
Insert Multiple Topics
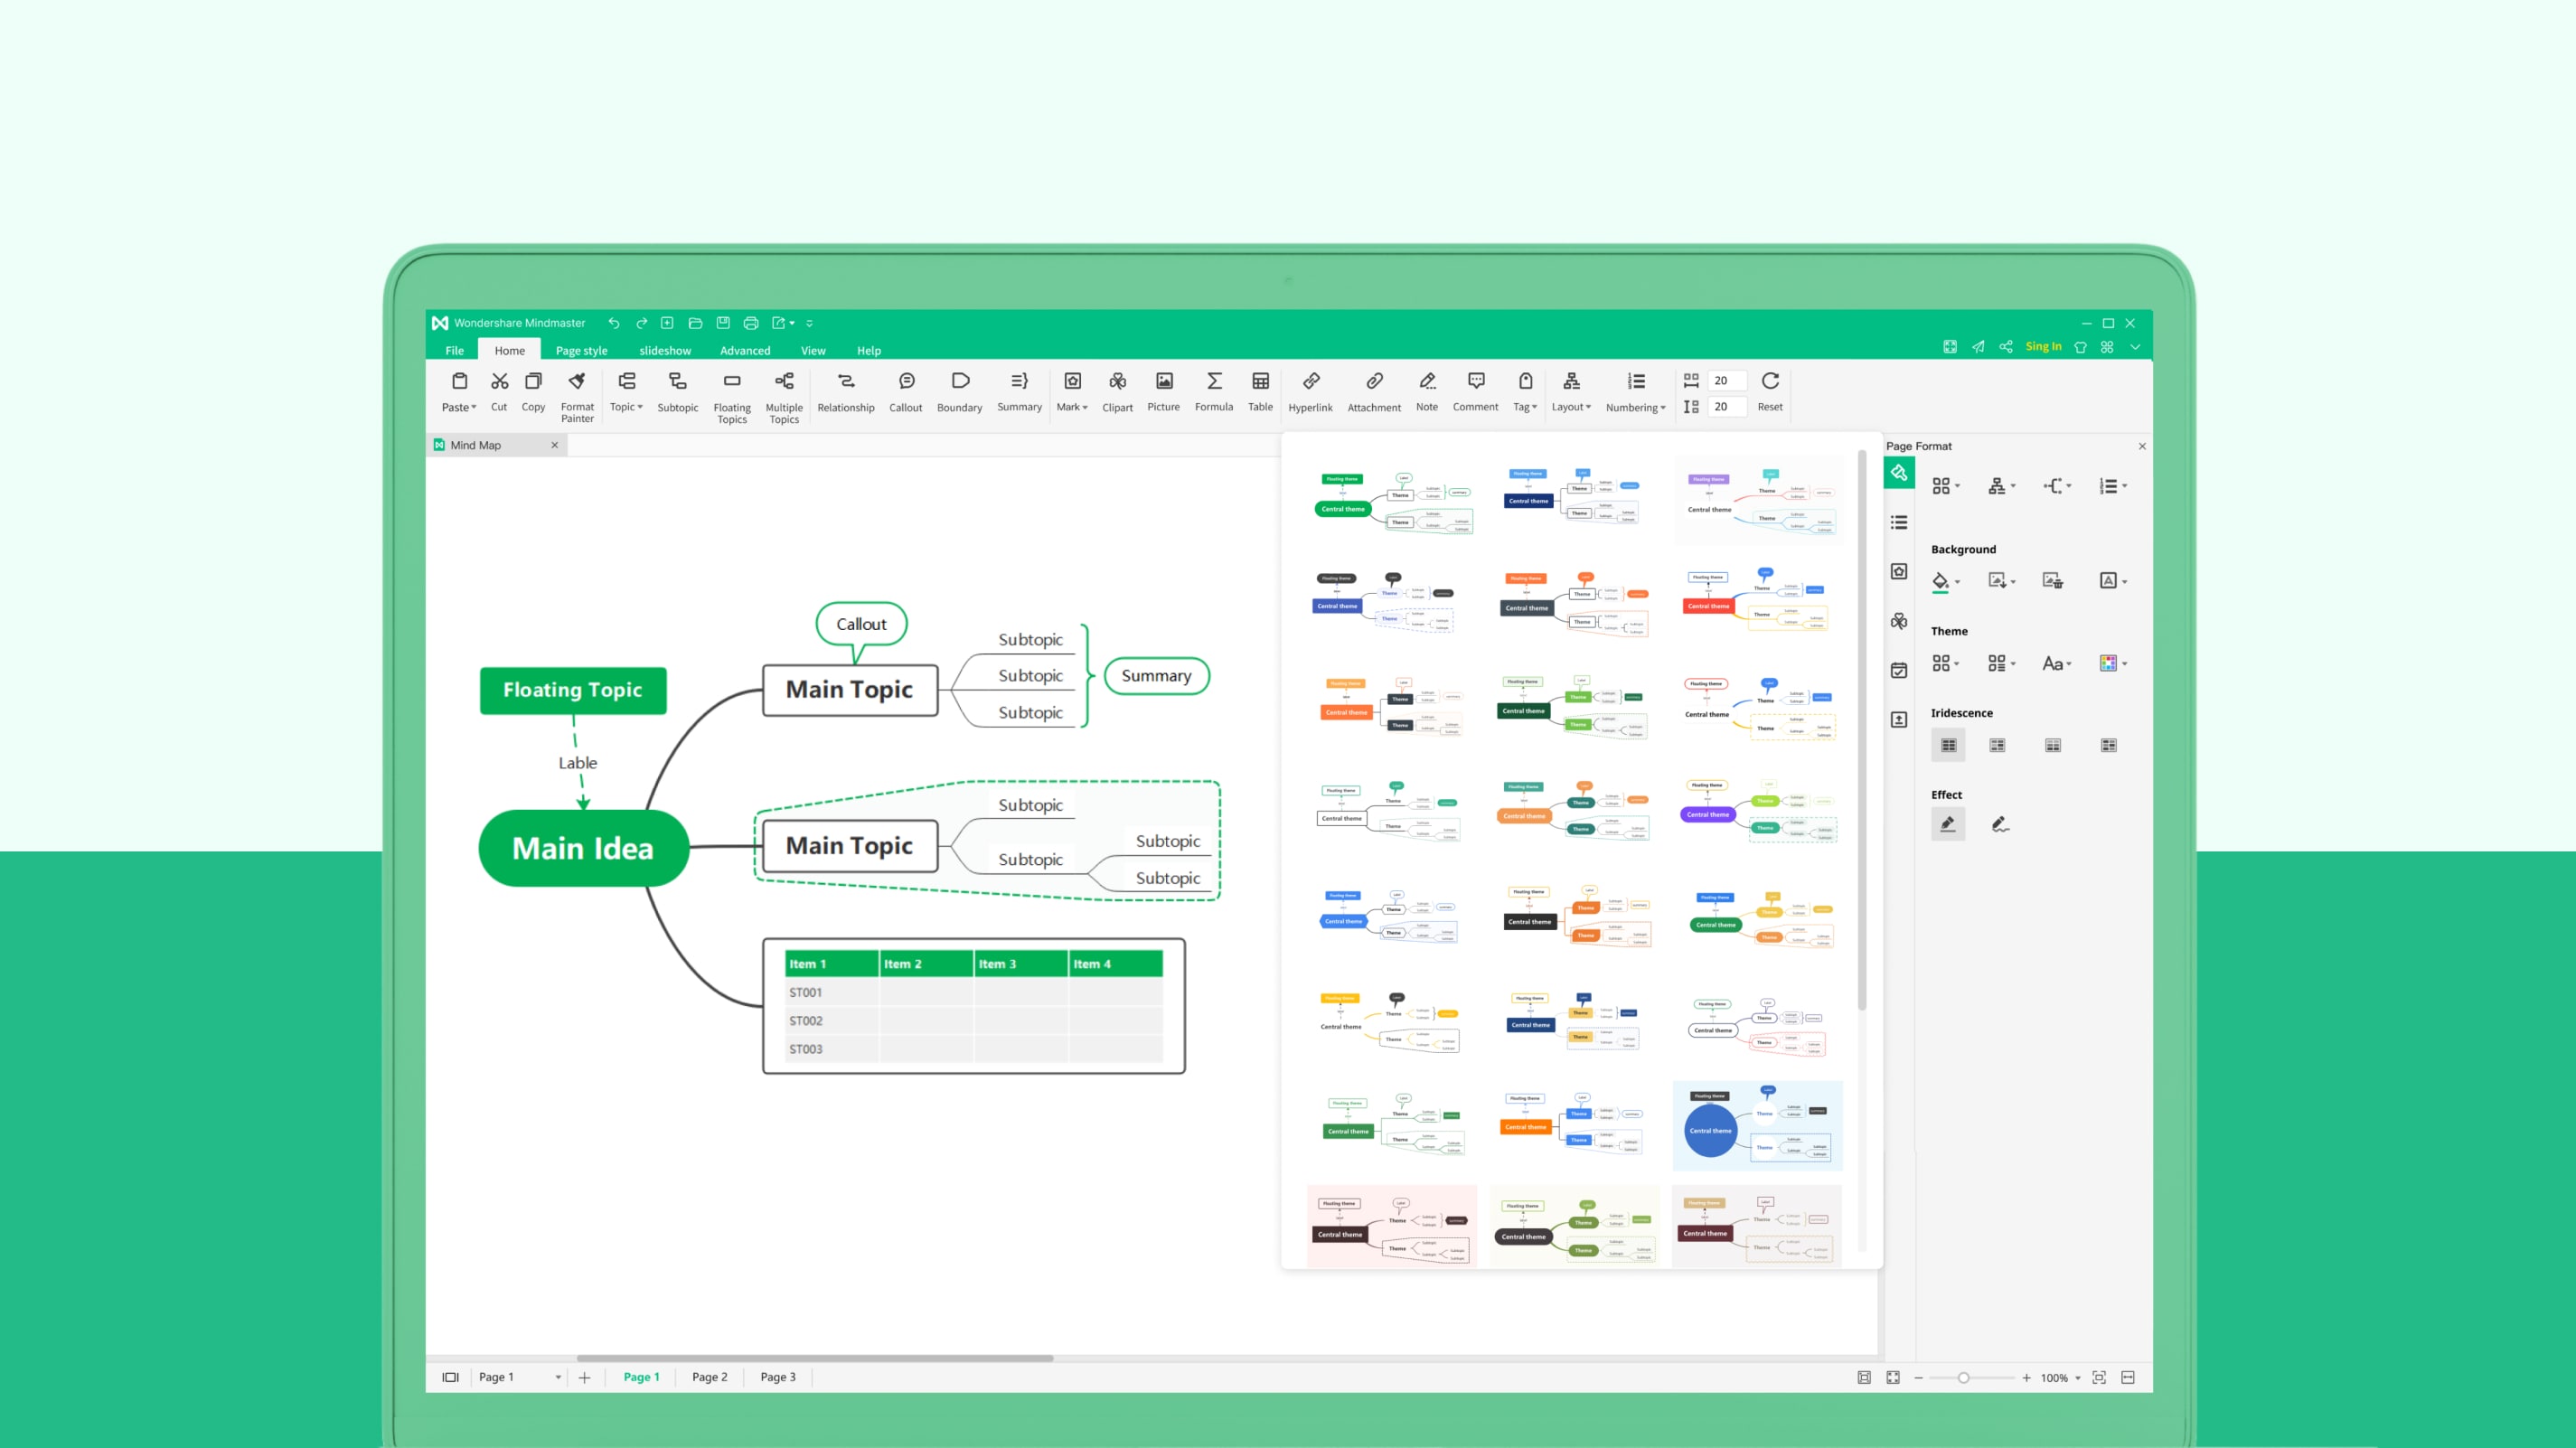point(784,397)
